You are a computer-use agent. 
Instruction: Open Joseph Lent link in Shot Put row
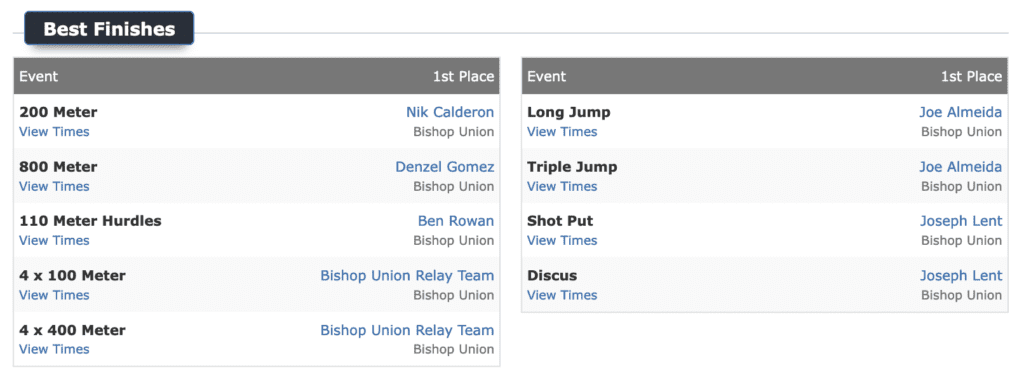pos(961,221)
